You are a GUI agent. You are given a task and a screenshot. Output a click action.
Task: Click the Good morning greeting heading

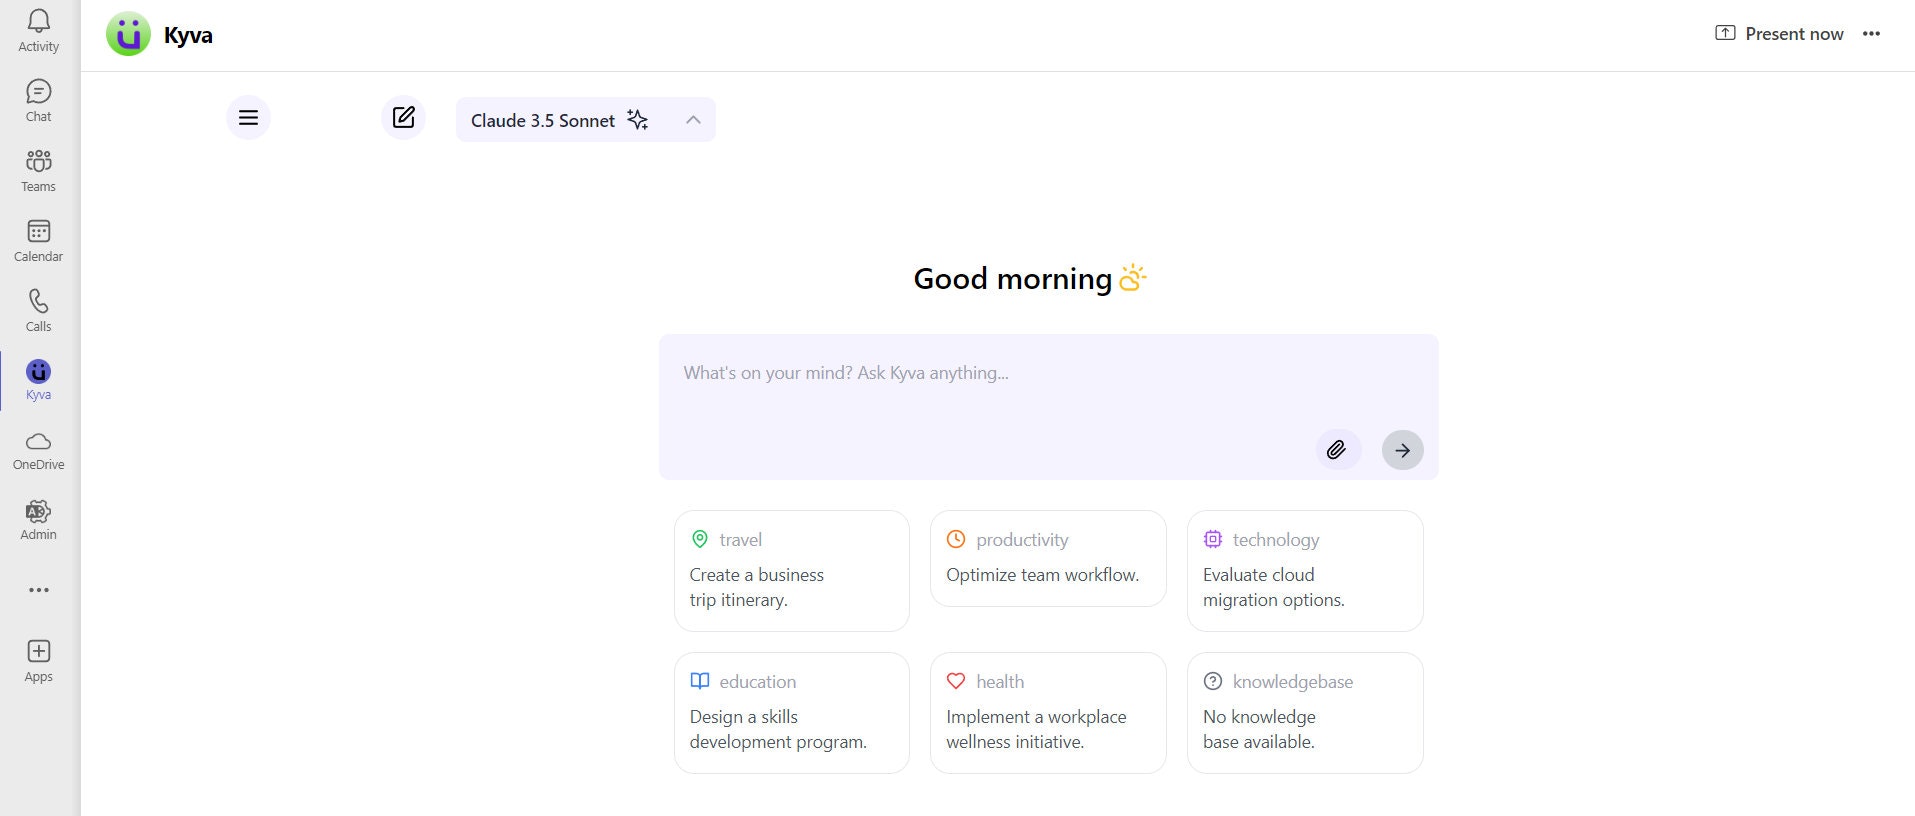[1012, 278]
